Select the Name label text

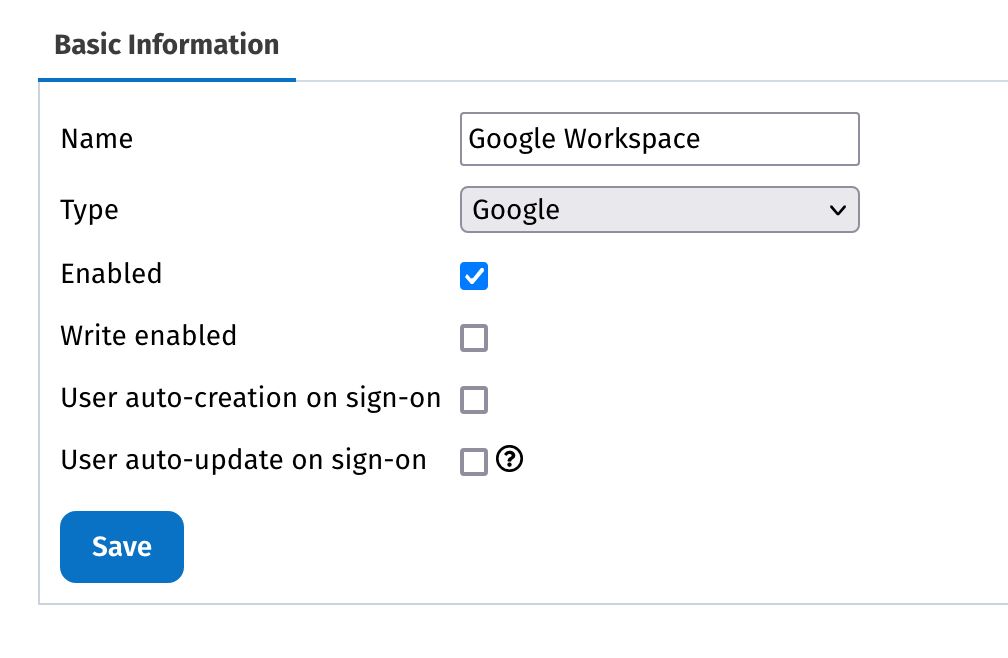pyautogui.click(x=97, y=139)
